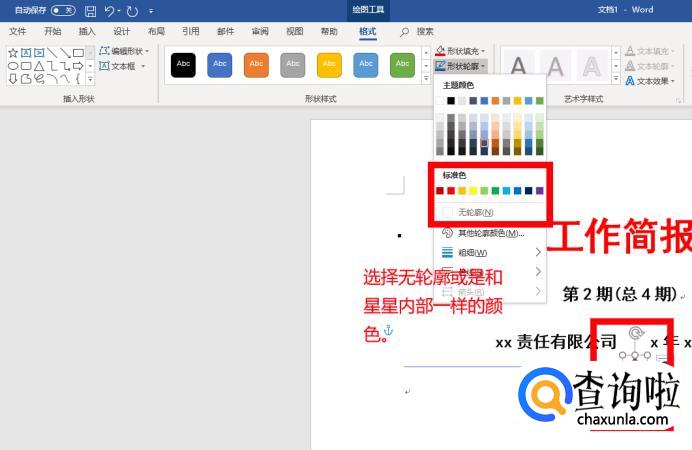Expand the shapes gallery More arrow
The height and width of the screenshot is (450, 692).
pos(90,79)
